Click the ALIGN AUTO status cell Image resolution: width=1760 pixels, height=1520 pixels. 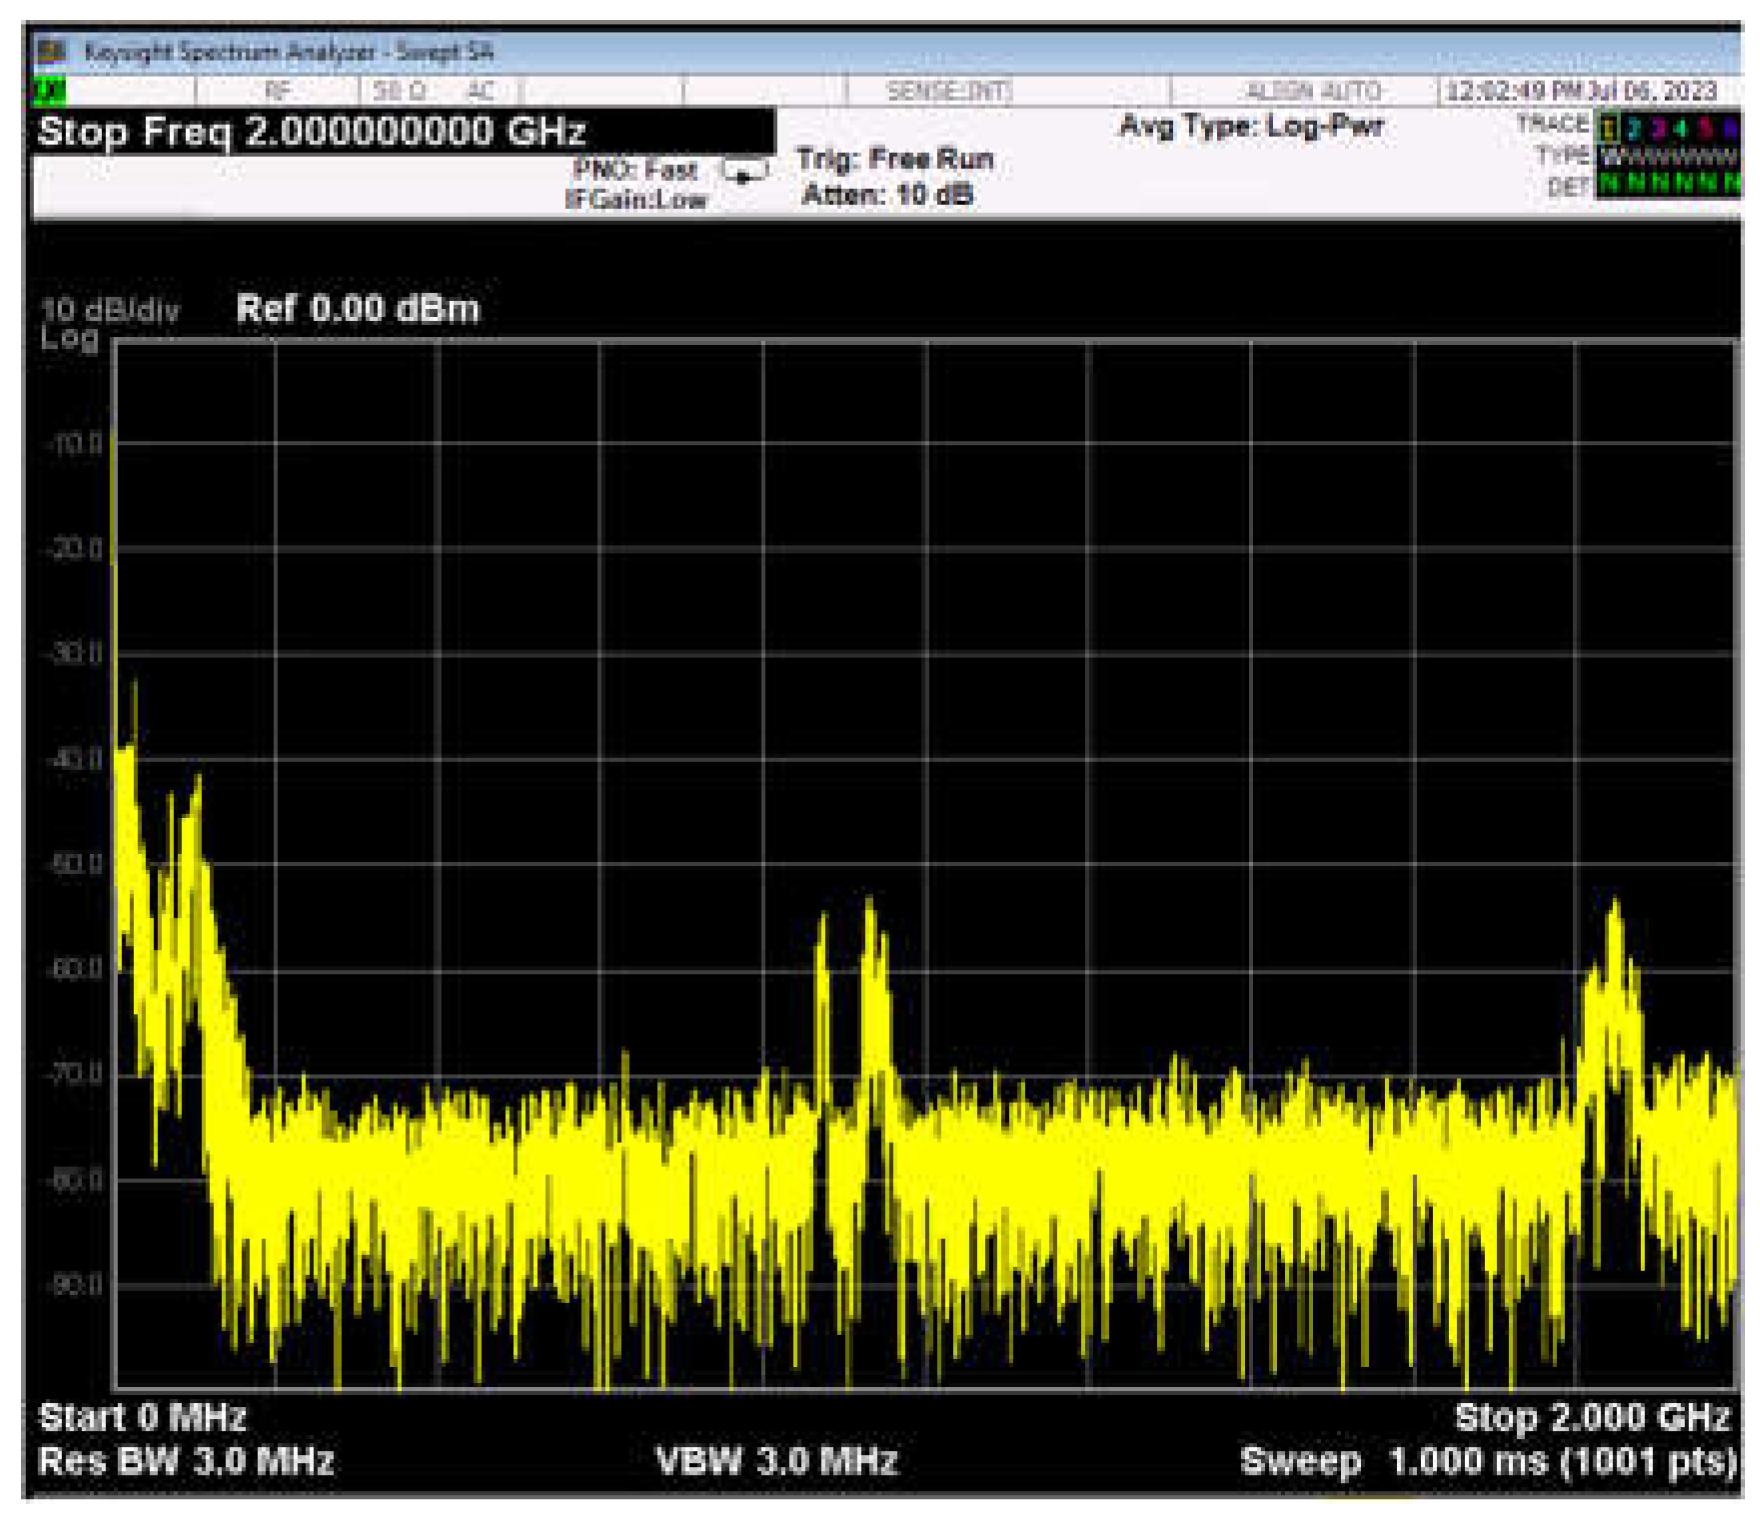(x=1312, y=92)
